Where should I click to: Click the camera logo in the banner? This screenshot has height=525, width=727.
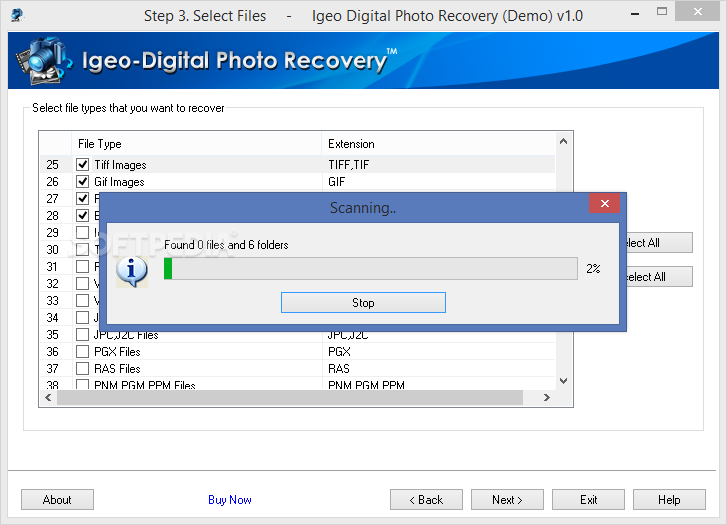(44, 61)
